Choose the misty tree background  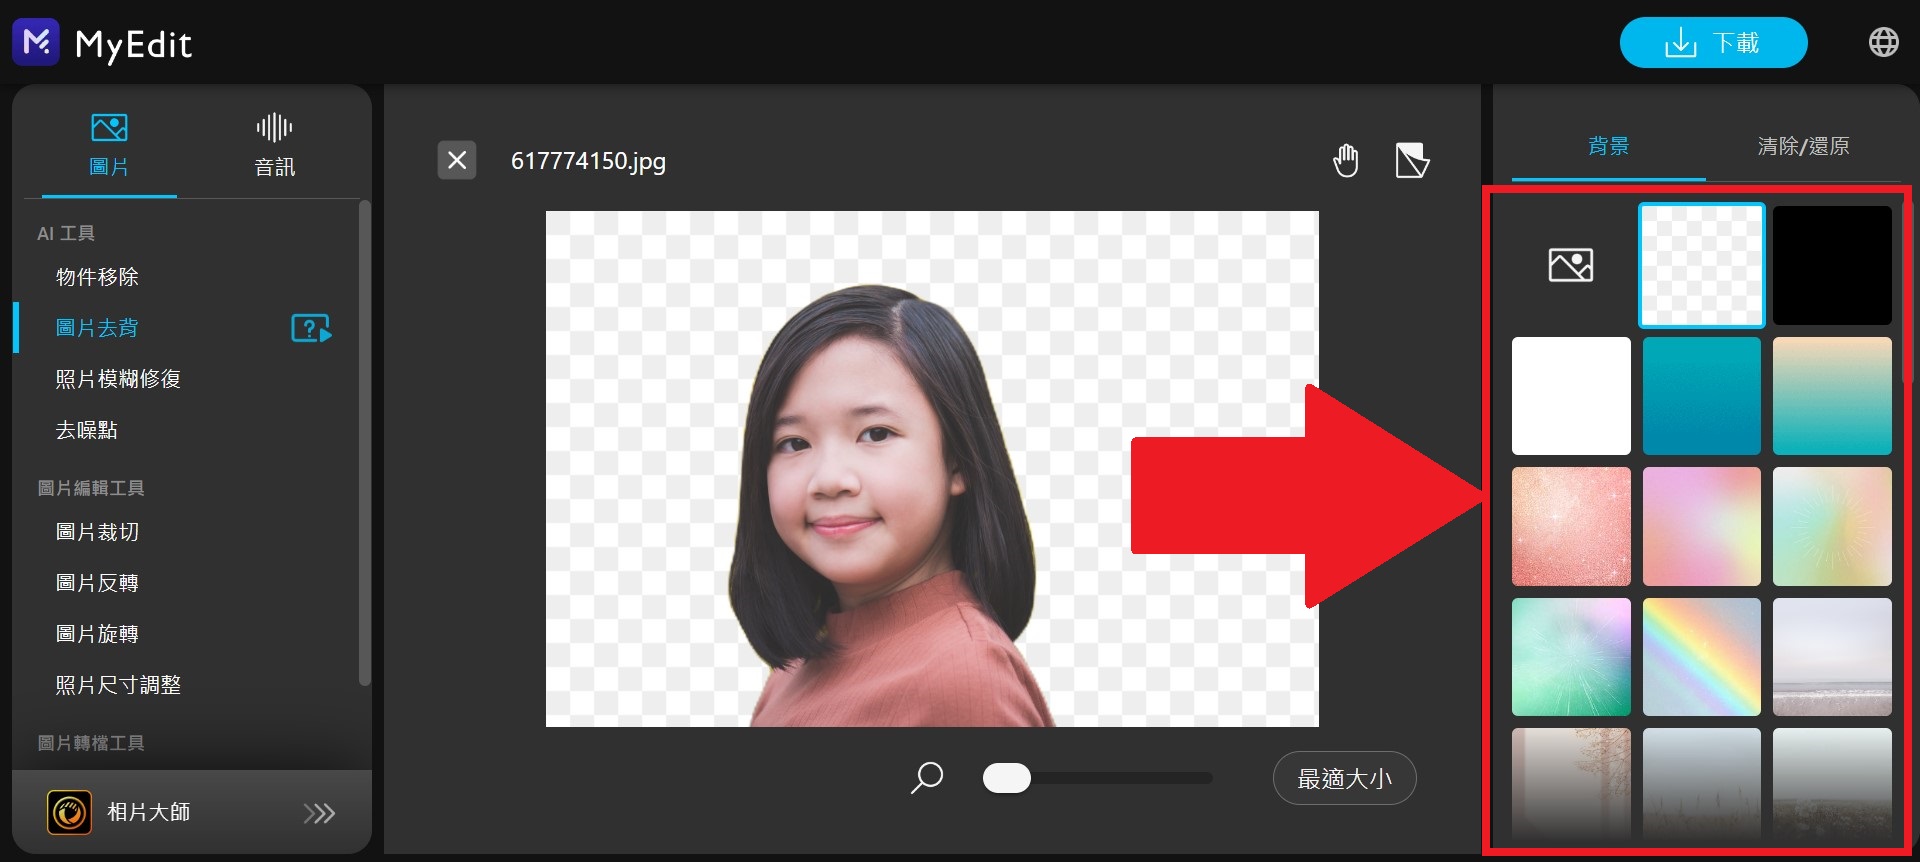(1571, 786)
